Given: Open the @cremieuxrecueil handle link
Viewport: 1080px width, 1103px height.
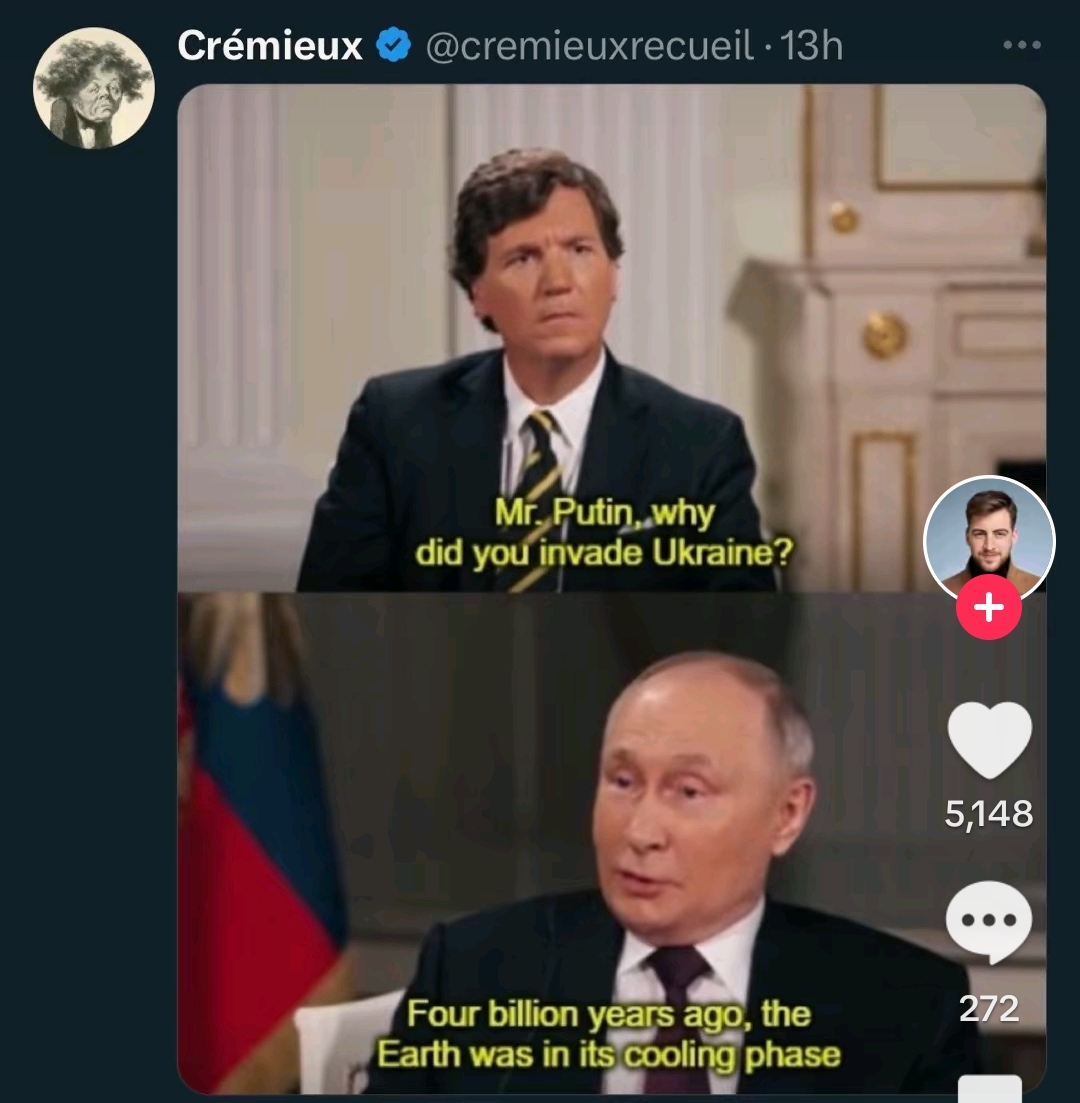Looking at the screenshot, I should [x=590, y=46].
